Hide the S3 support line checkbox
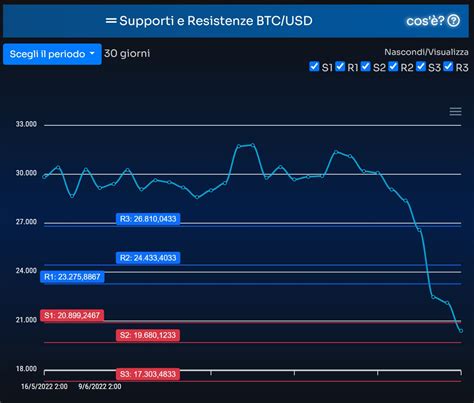Image resolution: width=474 pixels, height=403 pixels. [421, 66]
